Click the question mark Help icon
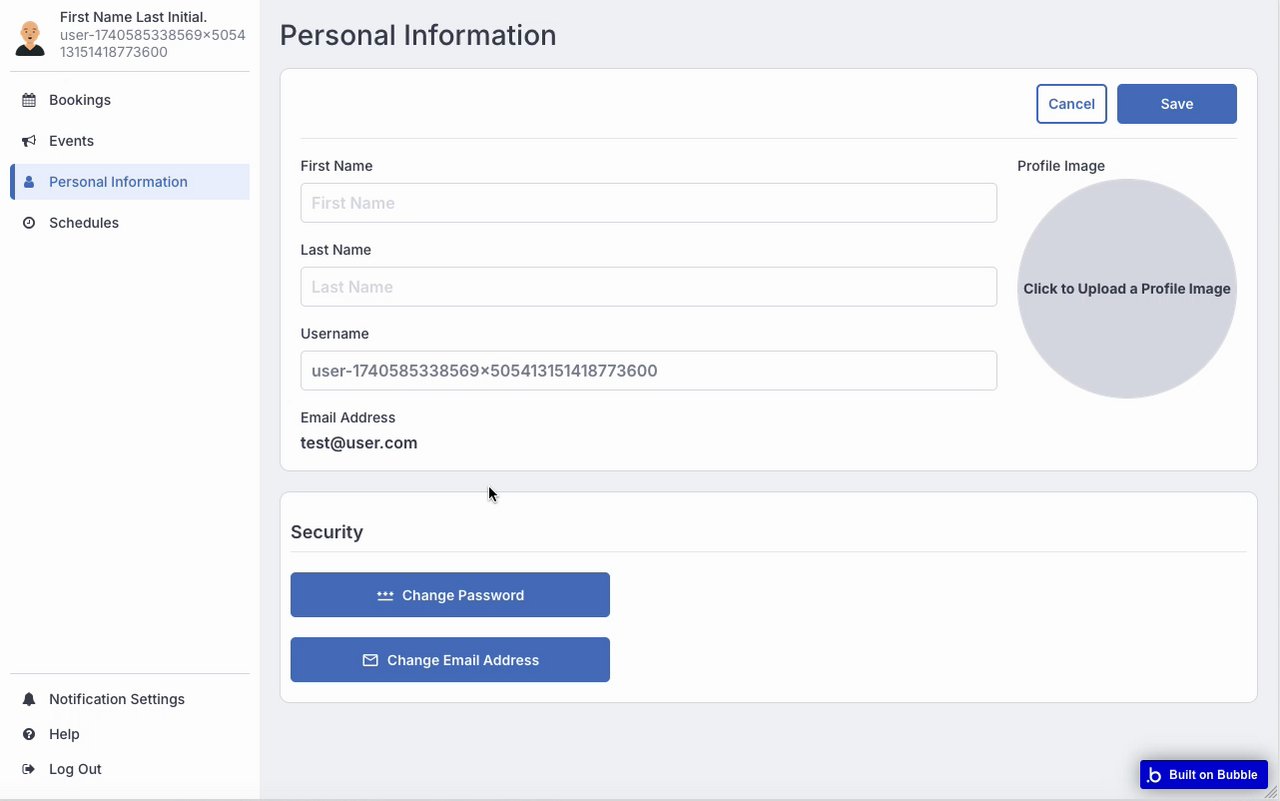Viewport: 1280px width, 801px height. pos(29,734)
